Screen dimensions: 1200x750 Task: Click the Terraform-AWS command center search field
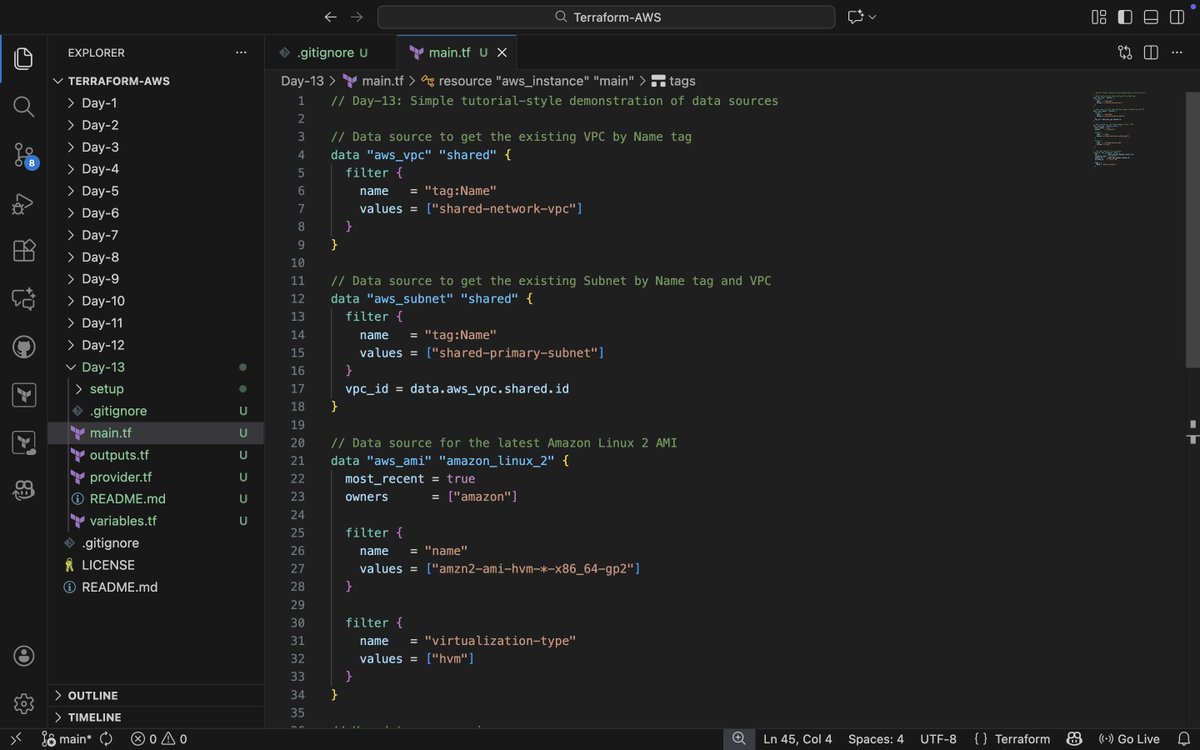606,17
